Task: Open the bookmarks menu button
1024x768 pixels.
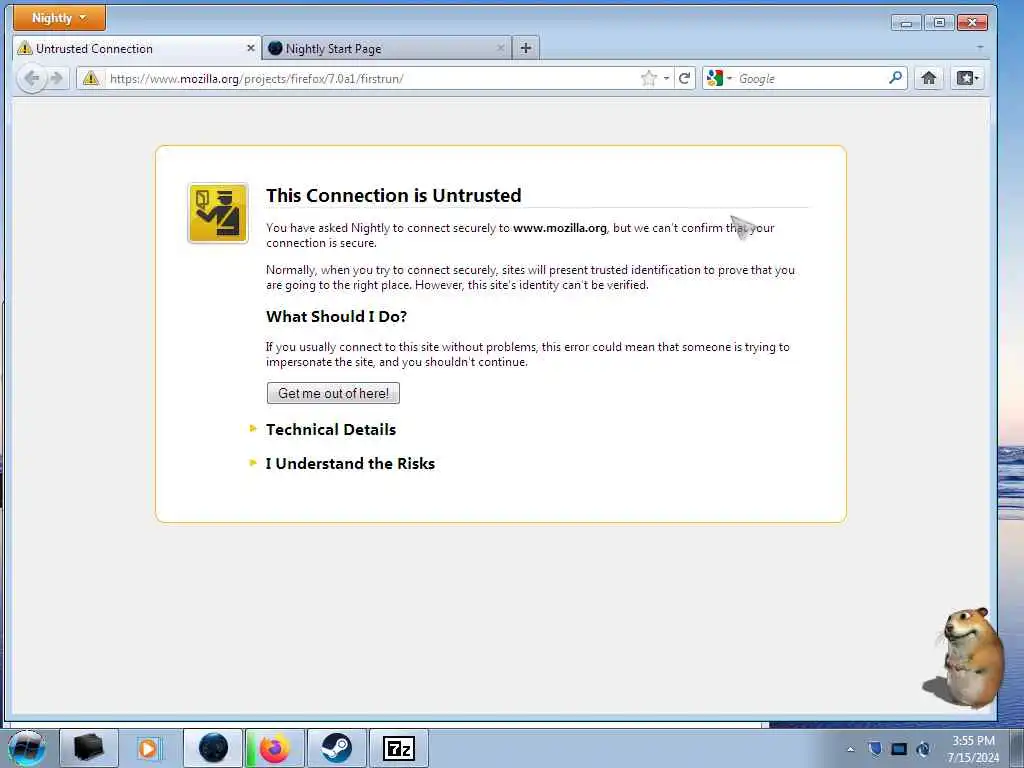Action: point(967,78)
